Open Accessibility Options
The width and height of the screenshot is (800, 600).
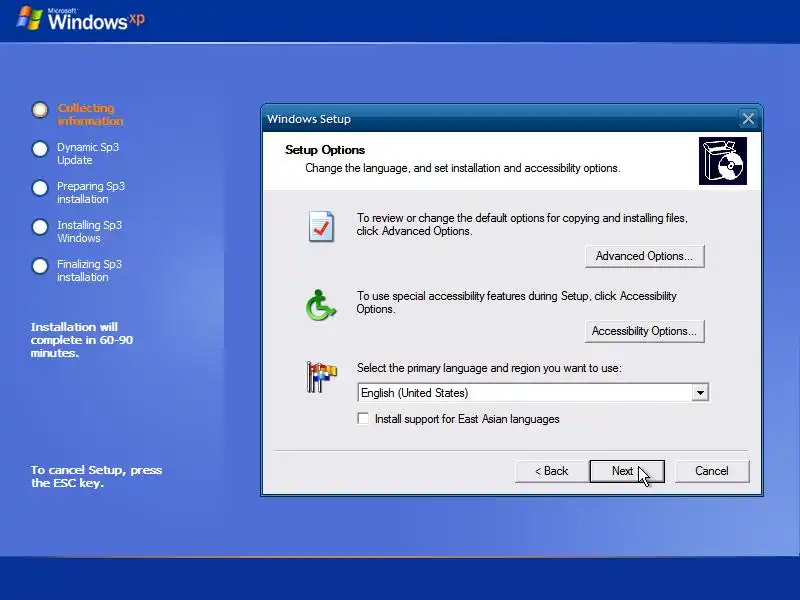pyautogui.click(x=644, y=331)
